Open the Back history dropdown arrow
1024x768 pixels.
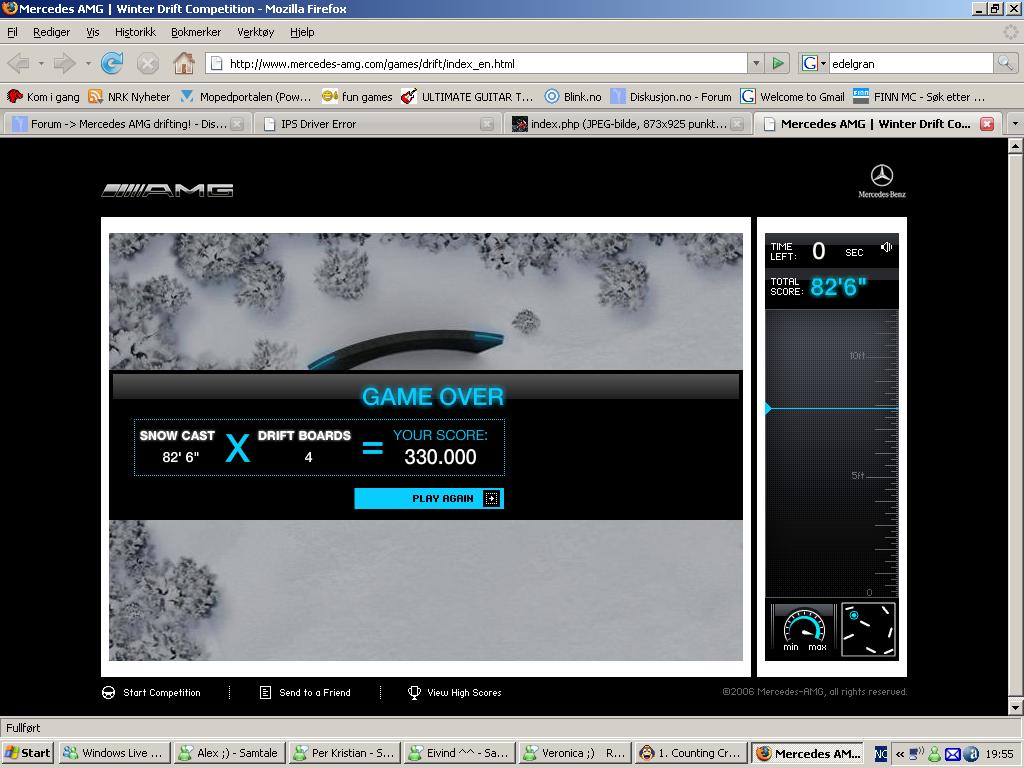(x=40, y=63)
